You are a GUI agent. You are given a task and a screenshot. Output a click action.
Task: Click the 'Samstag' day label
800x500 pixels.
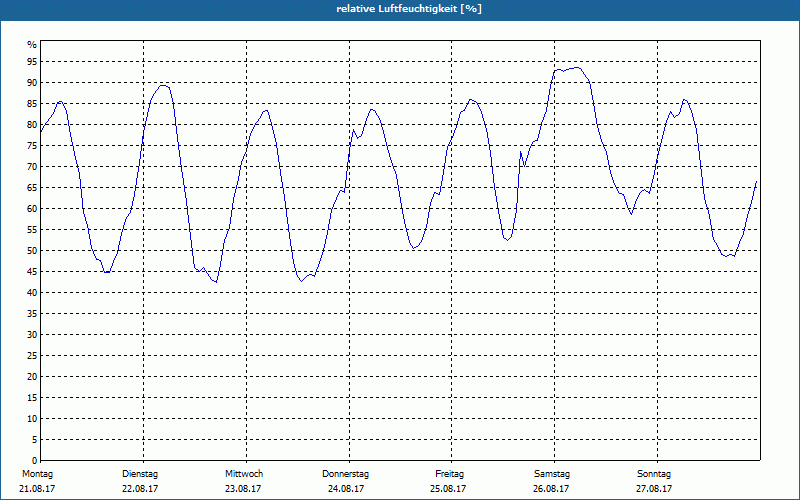(552, 474)
